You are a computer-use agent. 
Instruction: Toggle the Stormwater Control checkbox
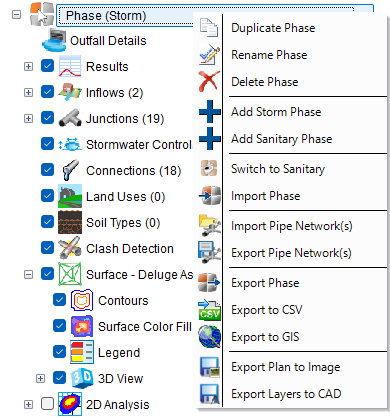(x=47, y=144)
